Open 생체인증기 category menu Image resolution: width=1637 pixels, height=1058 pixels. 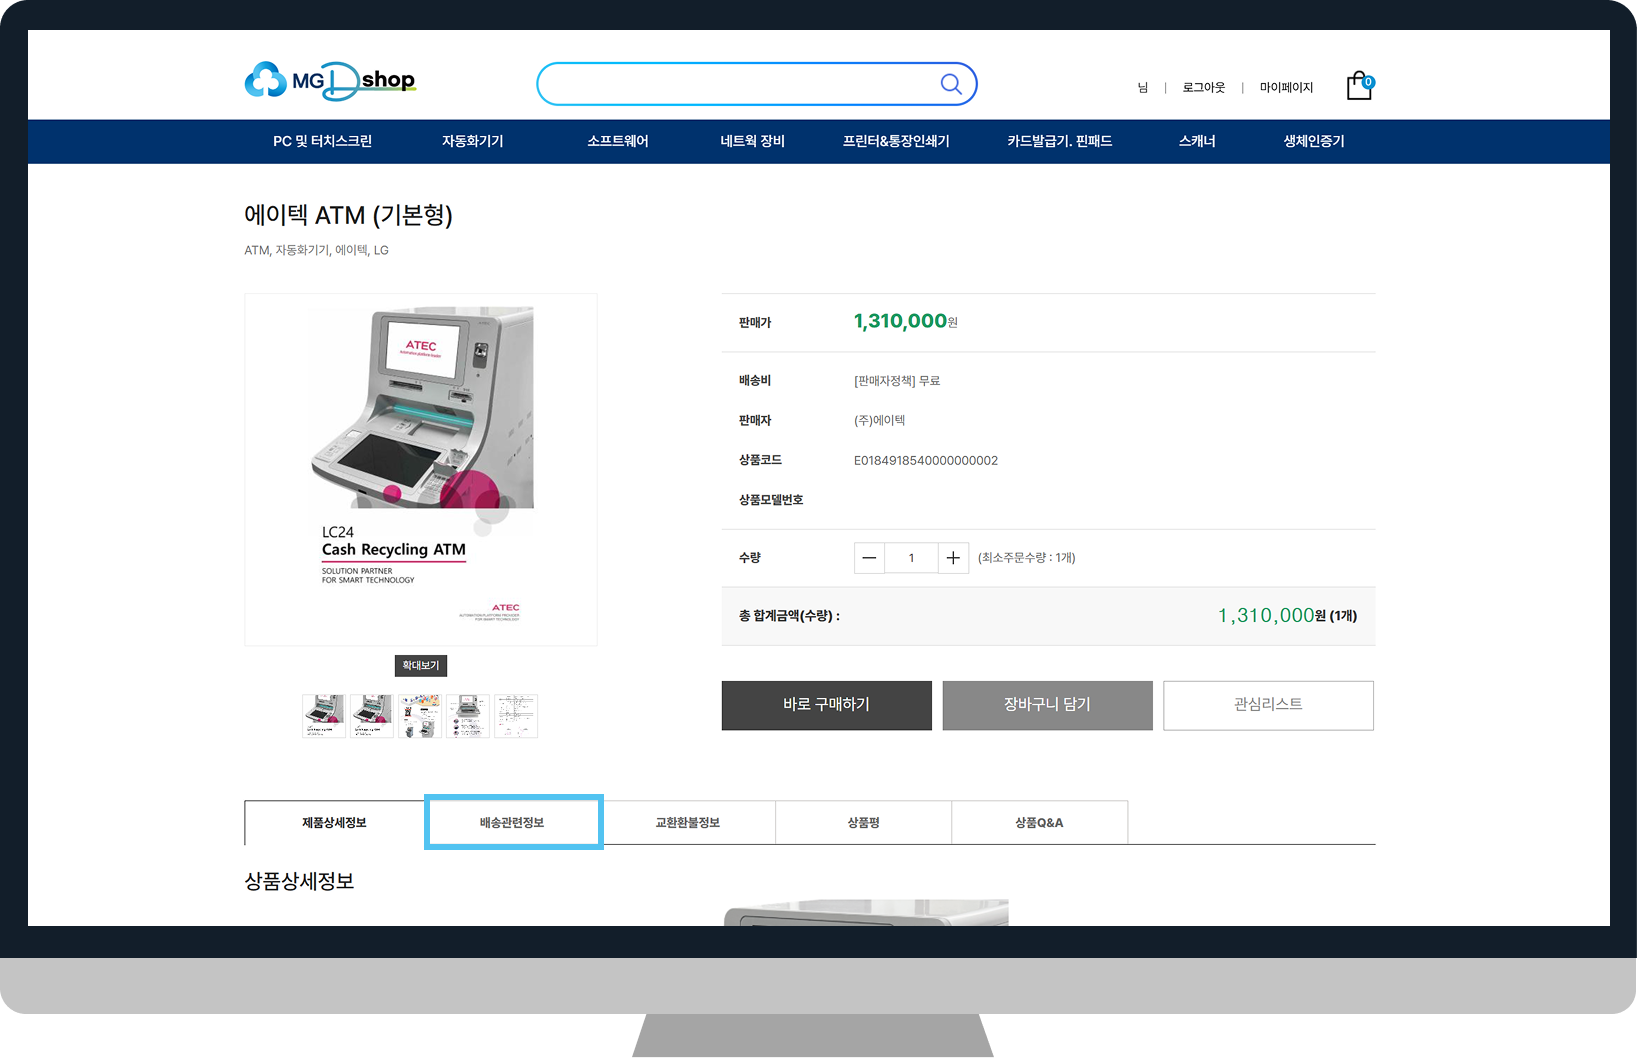click(x=1314, y=141)
